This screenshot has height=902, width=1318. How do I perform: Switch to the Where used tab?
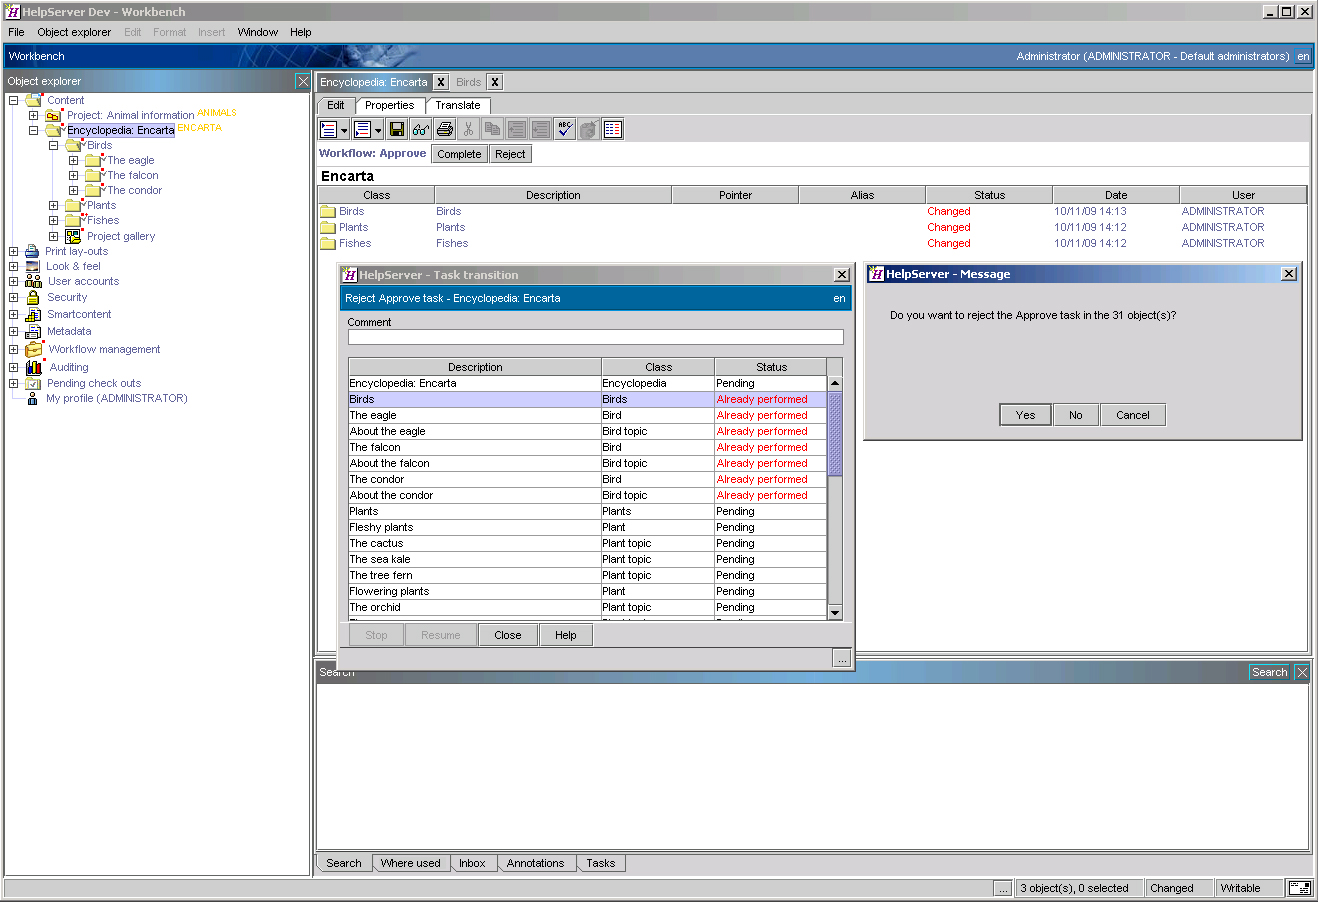[410, 863]
